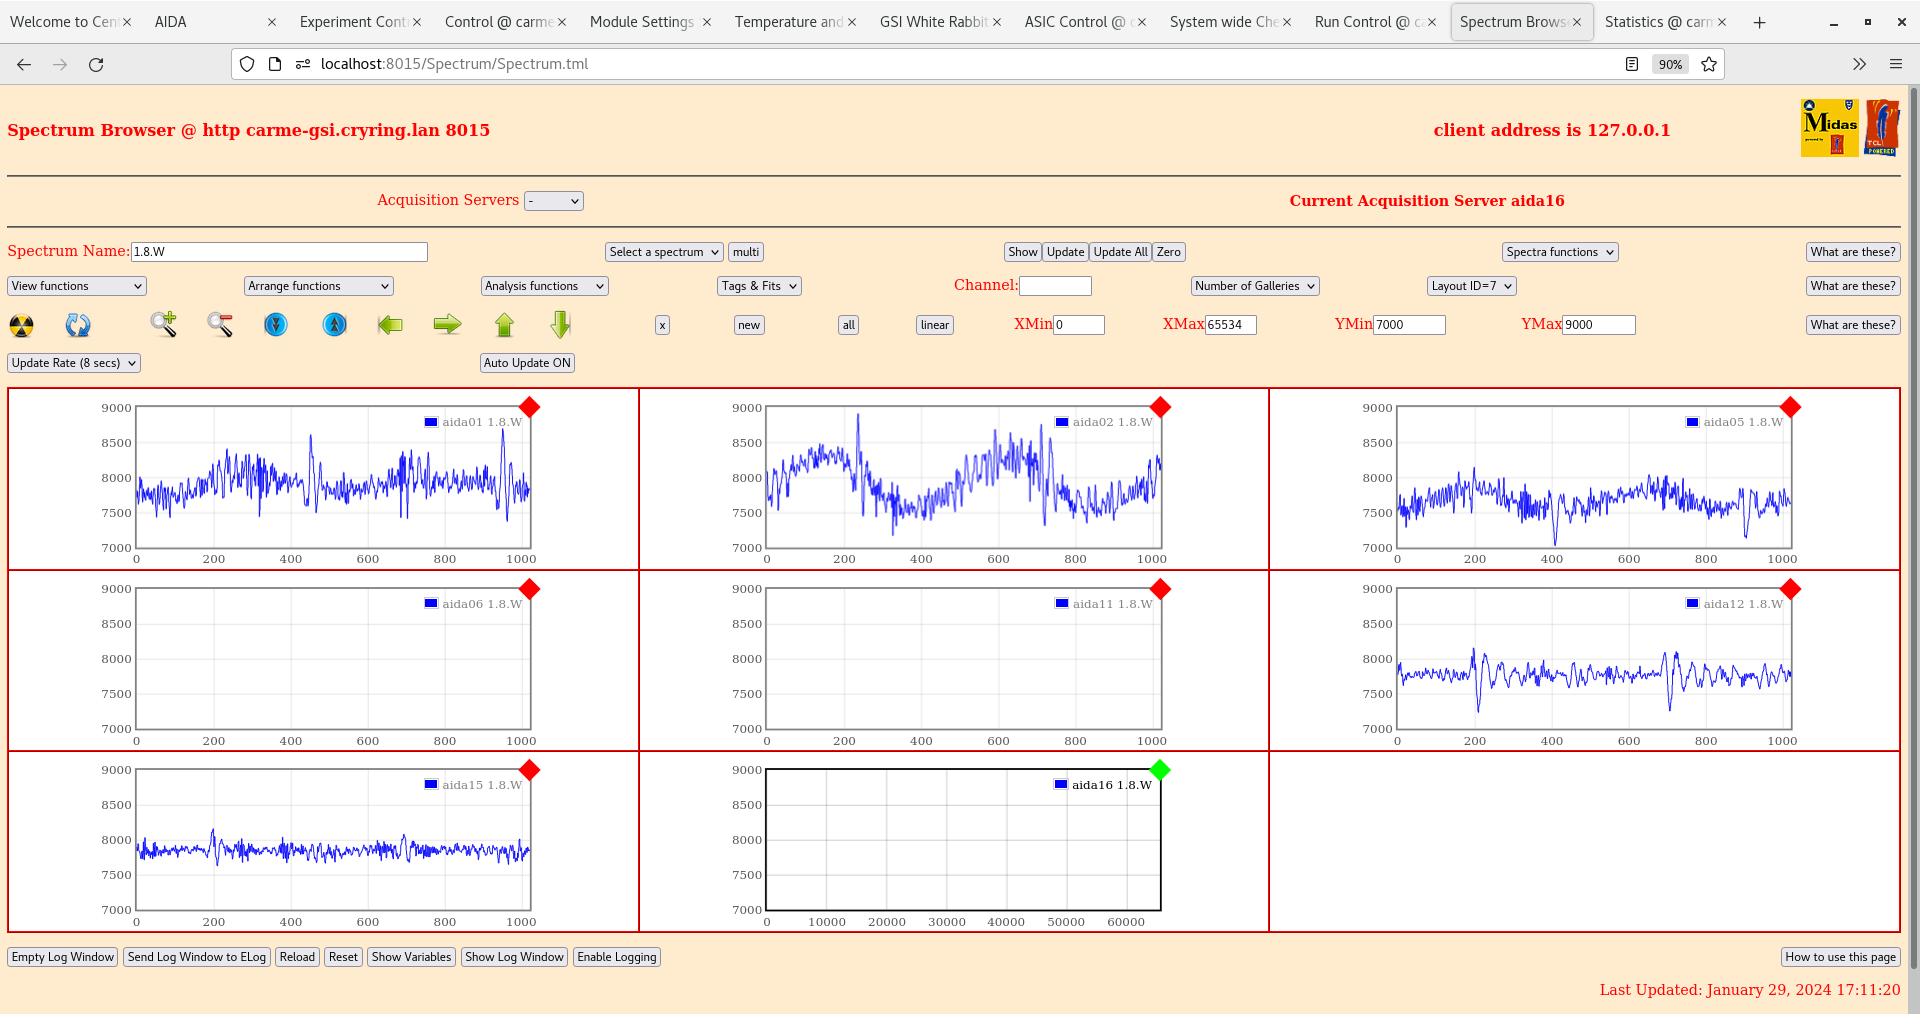Image resolution: width=1920 pixels, height=1014 pixels.
Task: Click the refresh spectra icon
Action: (78, 325)
